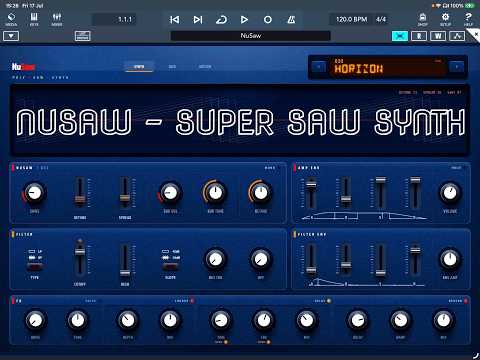
Task: Toggle the Read automation R button
Action: pos(419,36)
